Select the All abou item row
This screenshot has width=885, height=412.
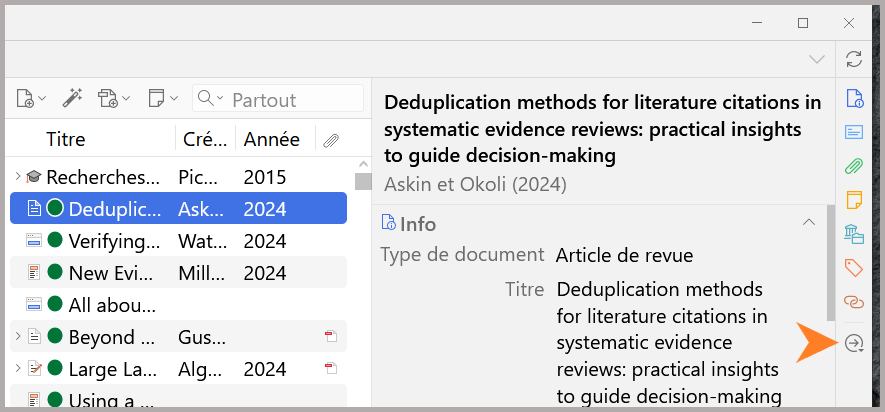(x=178, y=305)
